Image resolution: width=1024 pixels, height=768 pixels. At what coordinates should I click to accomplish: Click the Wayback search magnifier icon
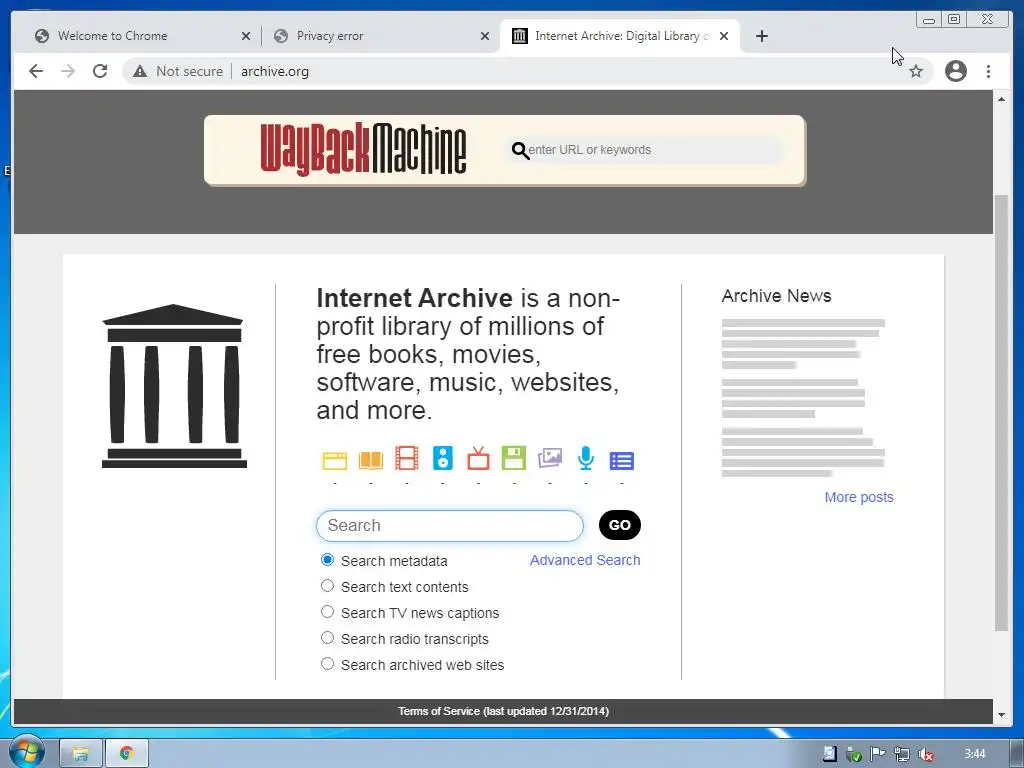(520, 150)
